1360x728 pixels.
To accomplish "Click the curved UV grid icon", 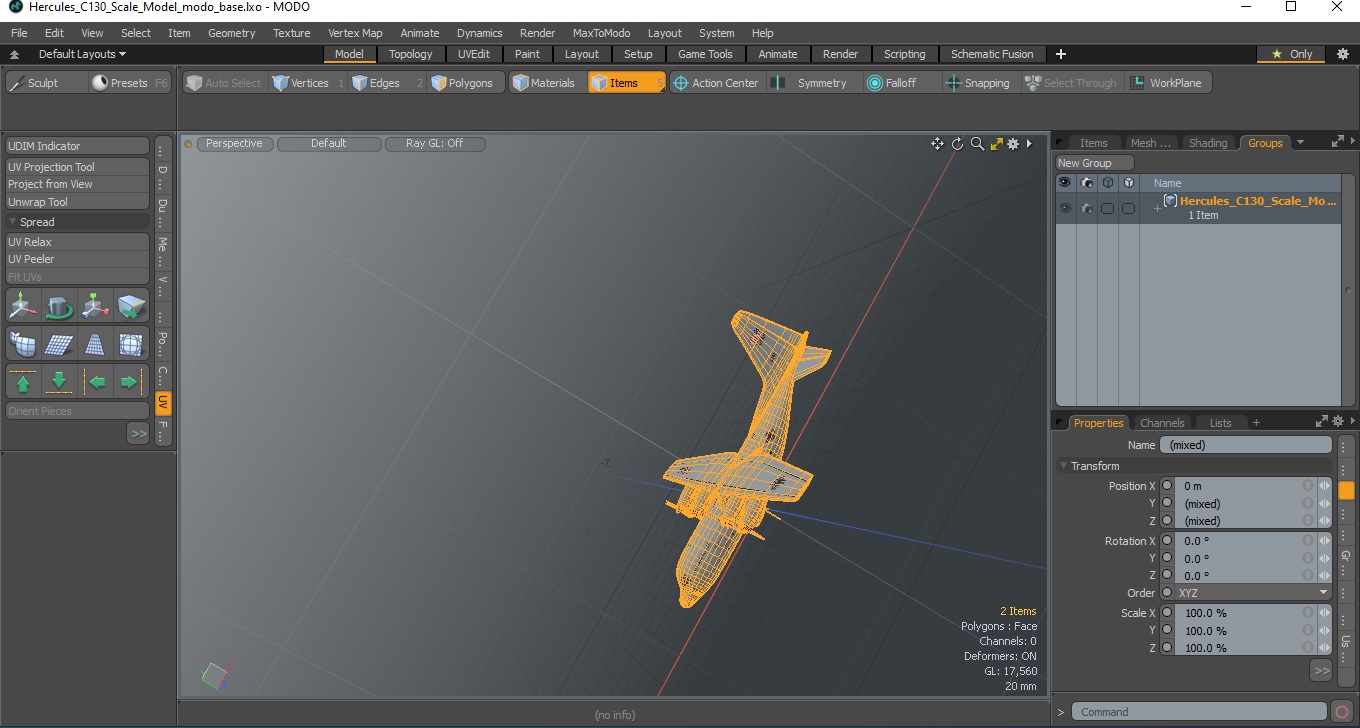I will point(23,344).
